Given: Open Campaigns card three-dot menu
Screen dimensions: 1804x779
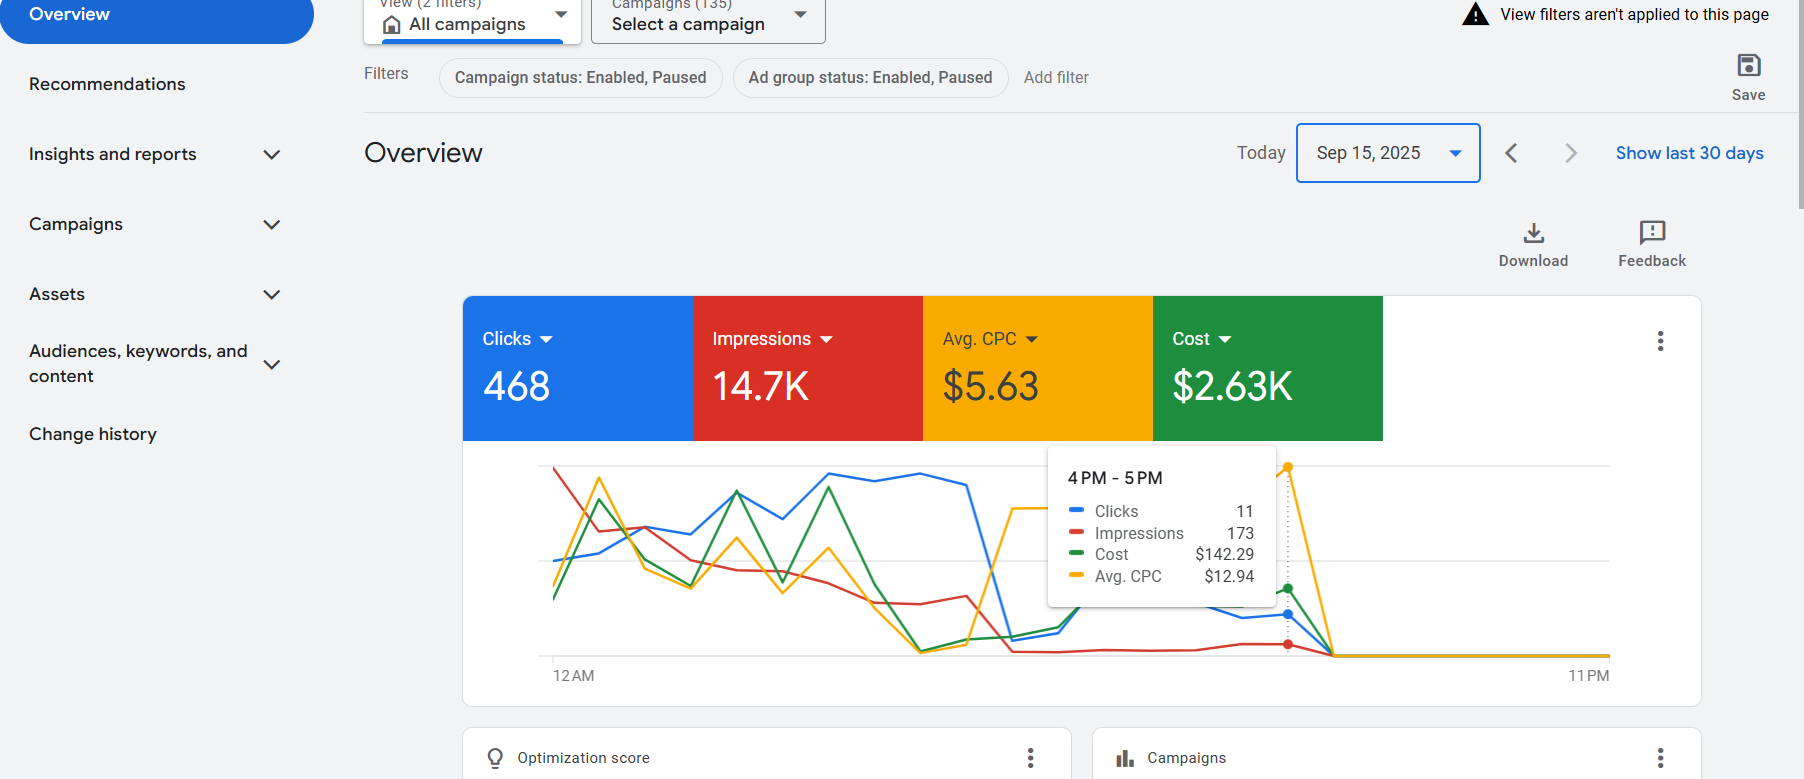Looking at the screenshot, I should (x=1660, y=758).
